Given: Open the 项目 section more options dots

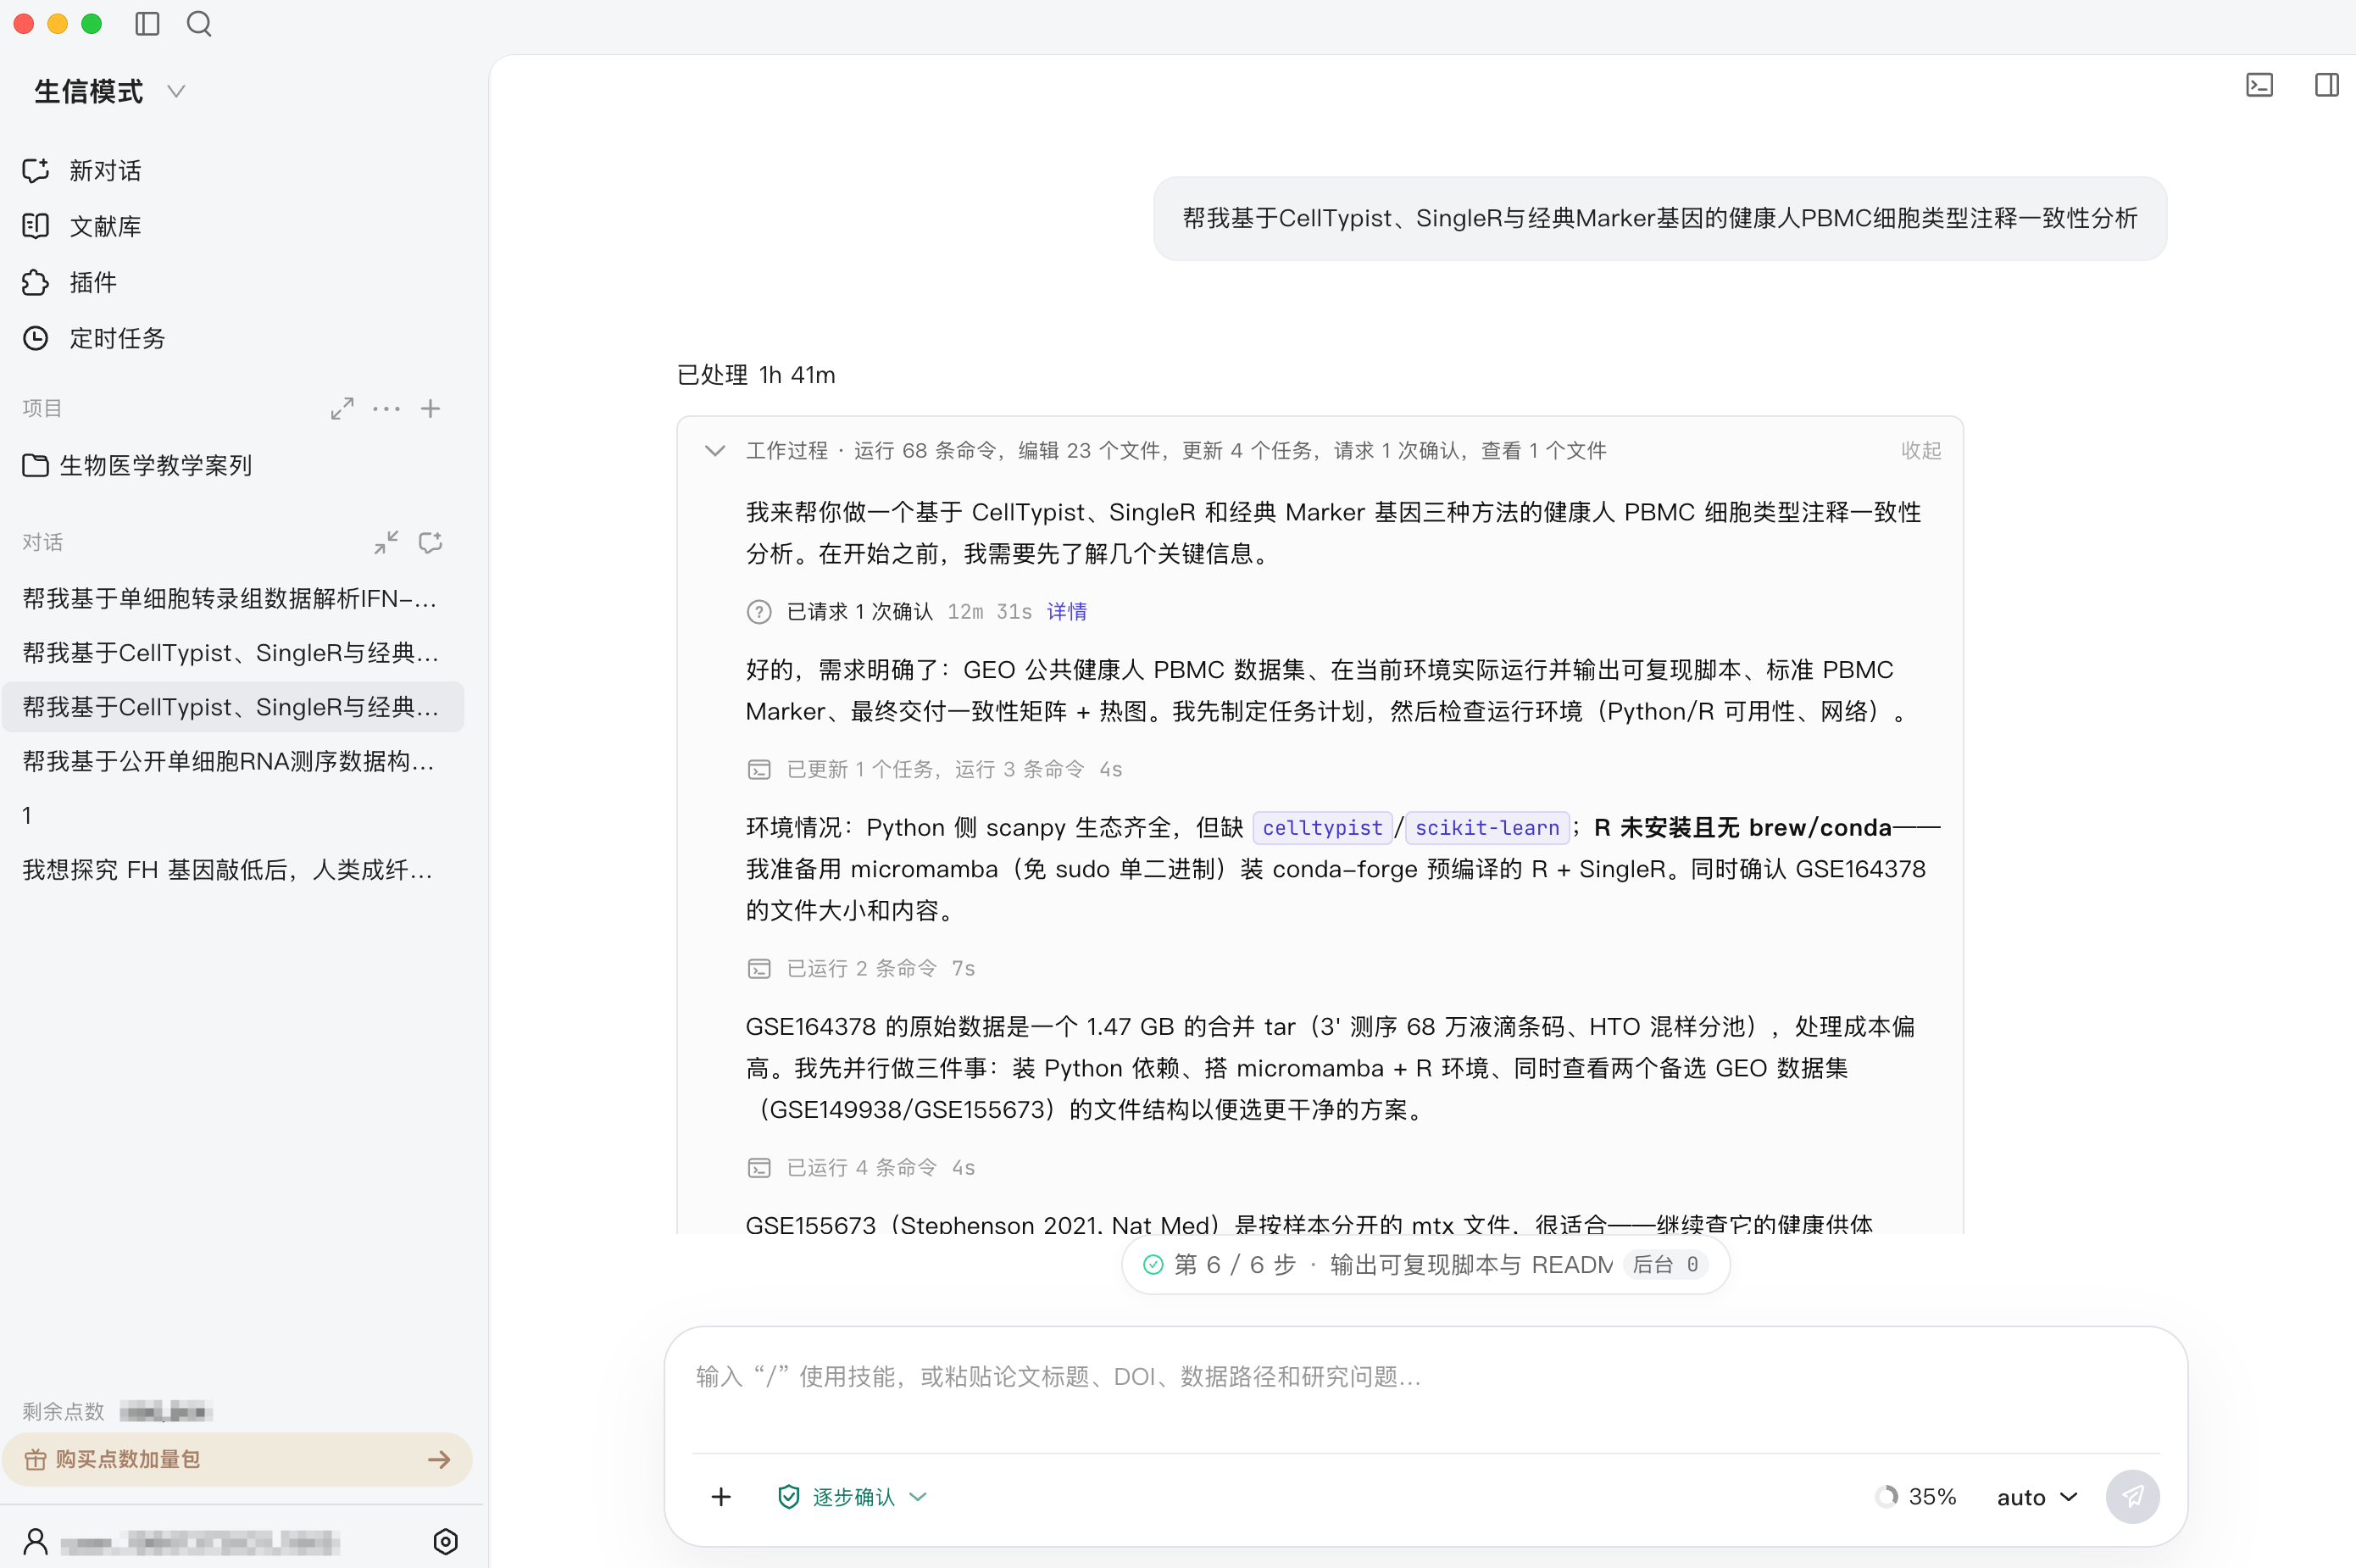Looking at the screenshot, I should (x=386, y=409).
